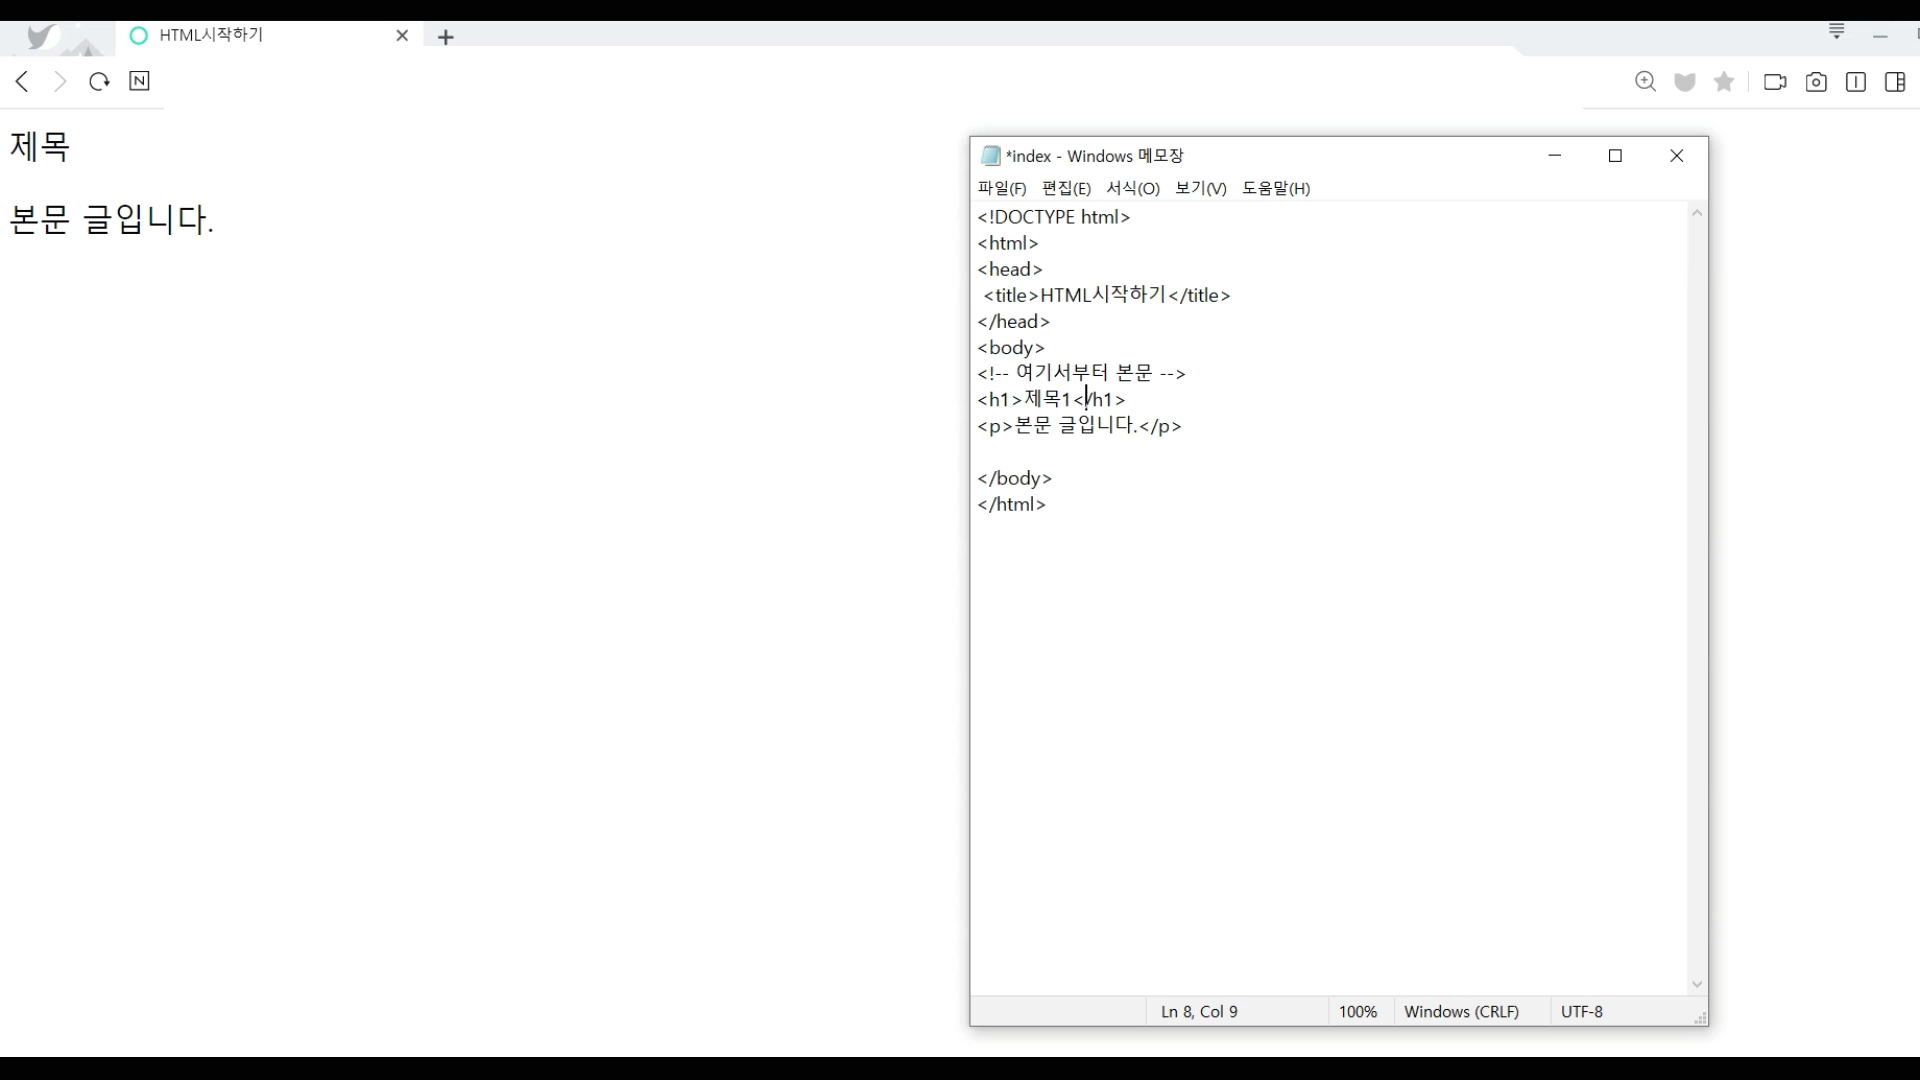Open the 보기(V) menu

[1200, 188]
